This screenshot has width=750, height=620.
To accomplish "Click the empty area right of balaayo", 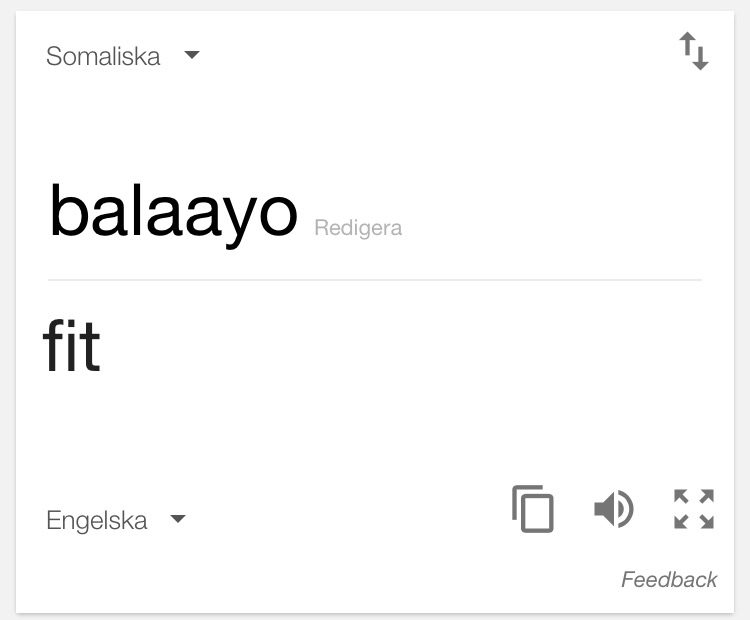I will 550,215.
